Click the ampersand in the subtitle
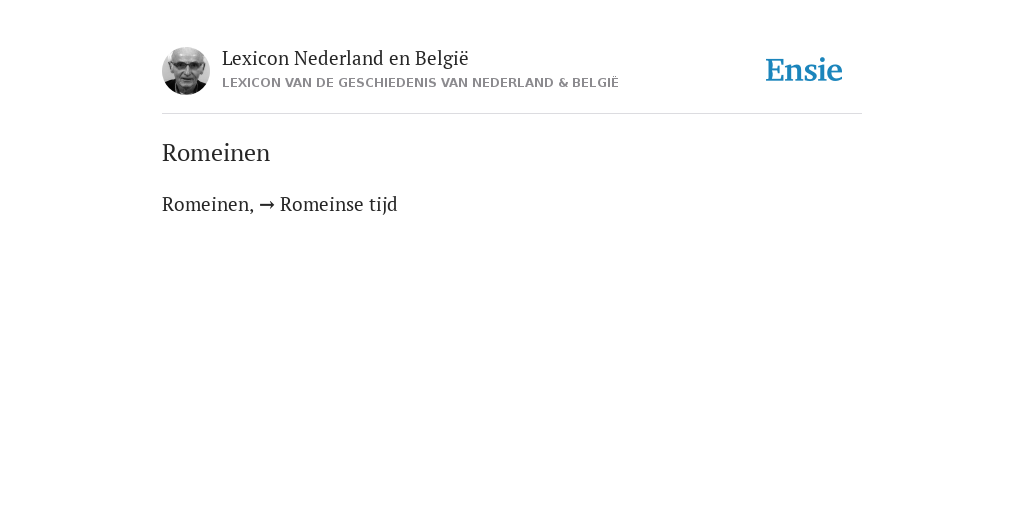This screenshot has width=1024, height=512. (x=563, y=83)
